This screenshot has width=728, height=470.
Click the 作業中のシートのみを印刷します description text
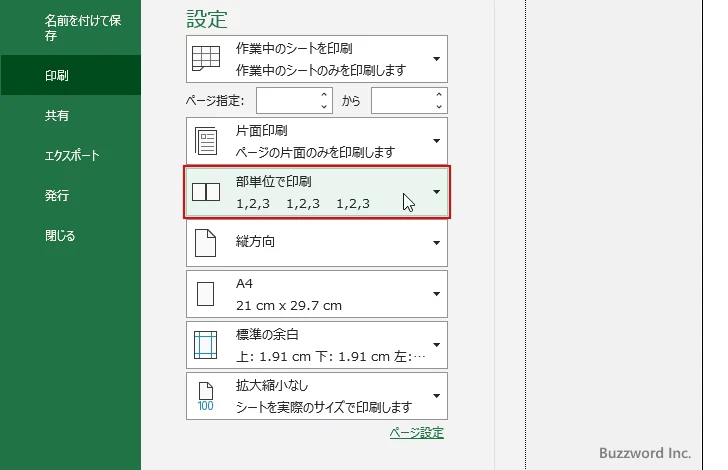pyautogui.click(x=321, y=70)
